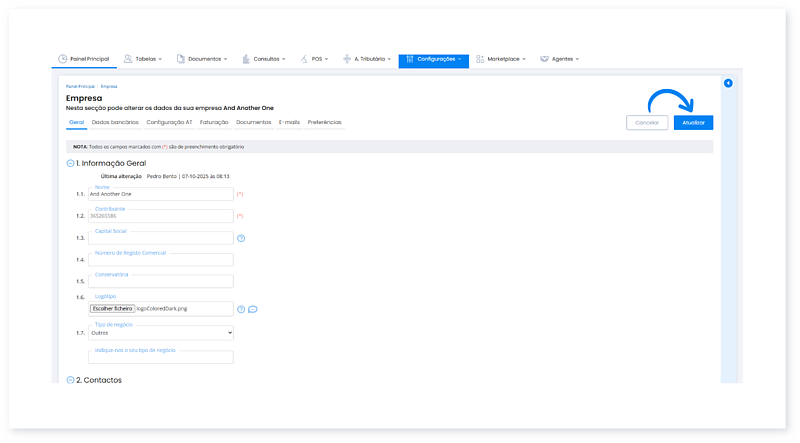Click the Documentos file icon in navbar

pos(181,59)
